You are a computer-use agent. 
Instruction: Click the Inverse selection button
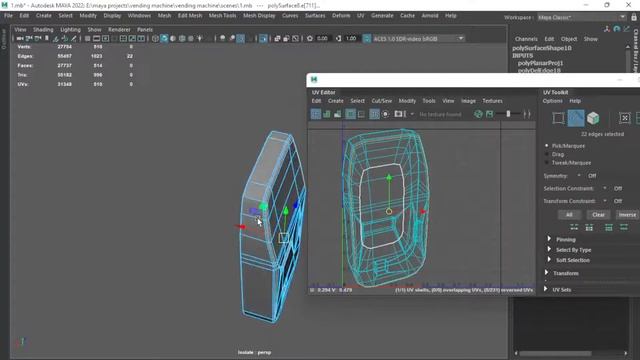(627, 215)
